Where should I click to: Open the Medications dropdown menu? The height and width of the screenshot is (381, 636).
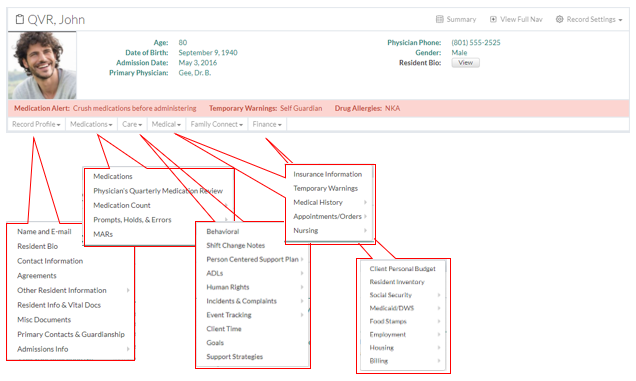click(x=91, y=124)
